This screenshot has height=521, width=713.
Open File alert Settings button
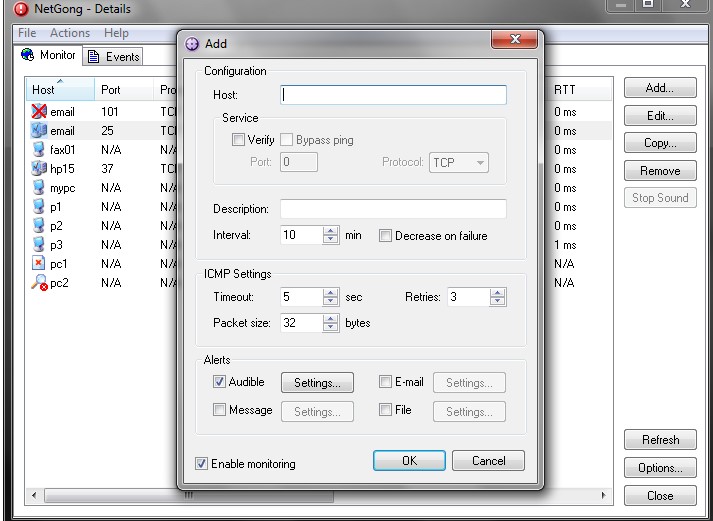469,411
